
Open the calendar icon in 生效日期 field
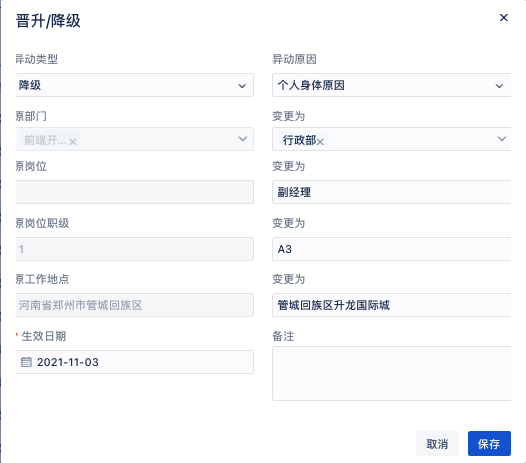coord(26,362)
